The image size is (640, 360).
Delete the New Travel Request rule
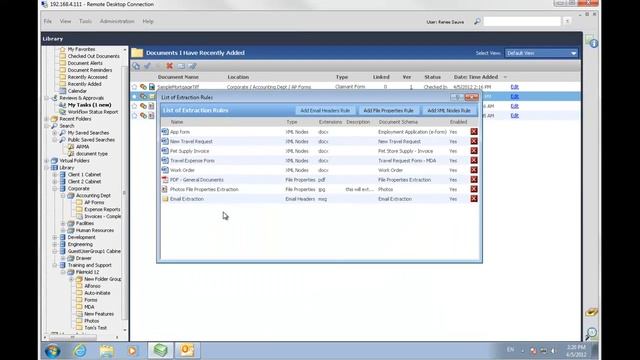click(x=473, y=141)
